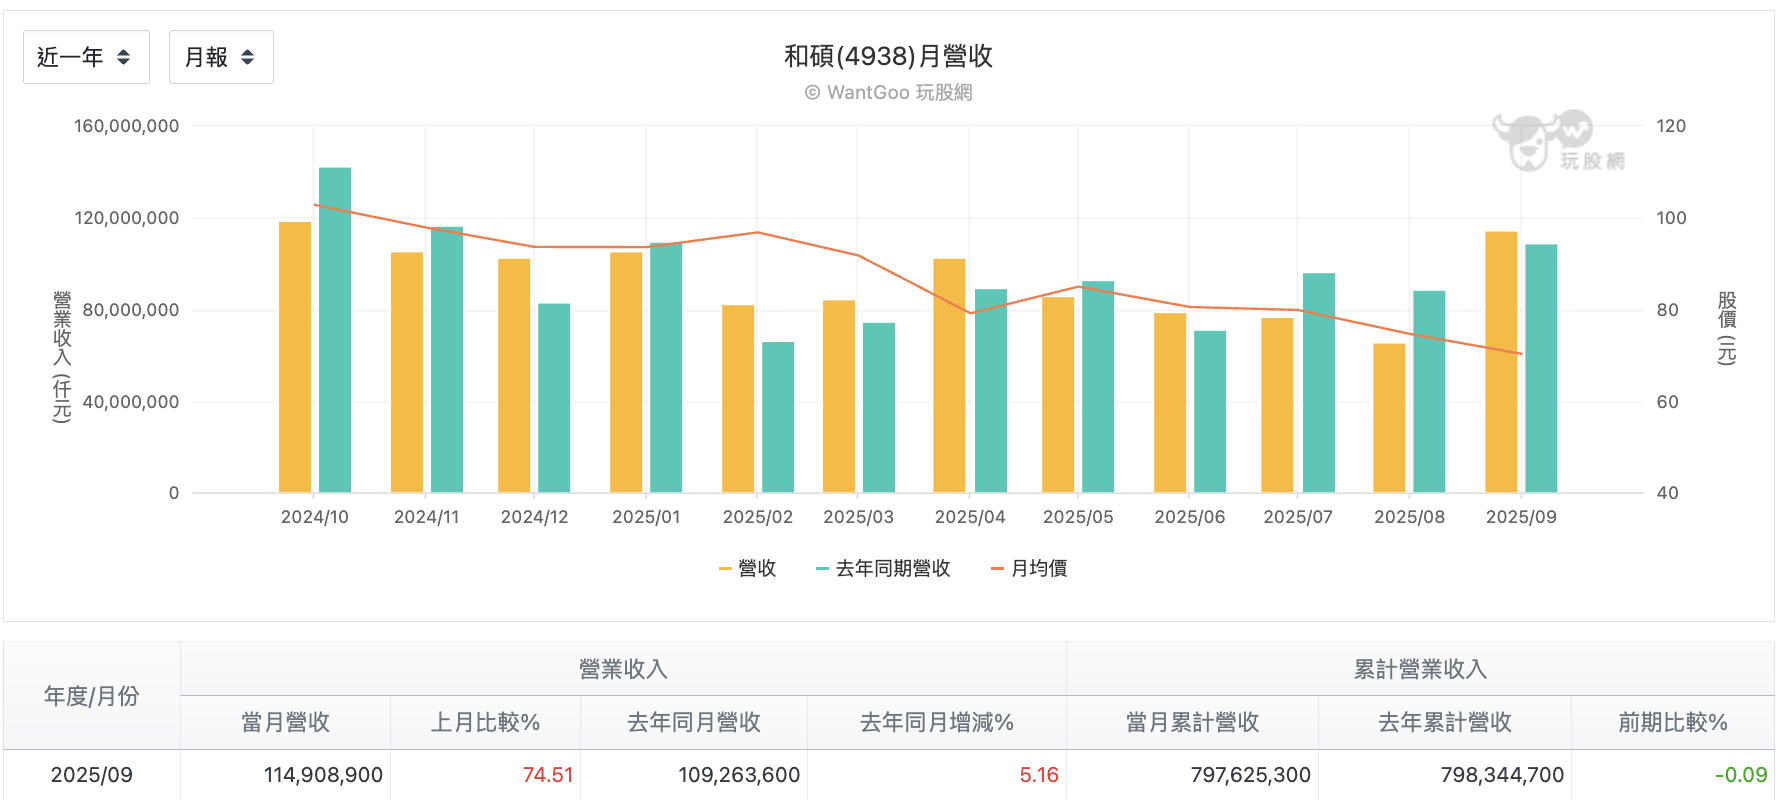Select the 2025/09 teal last-year bar
The image size is (1780, 800).
coord(1541,369)
